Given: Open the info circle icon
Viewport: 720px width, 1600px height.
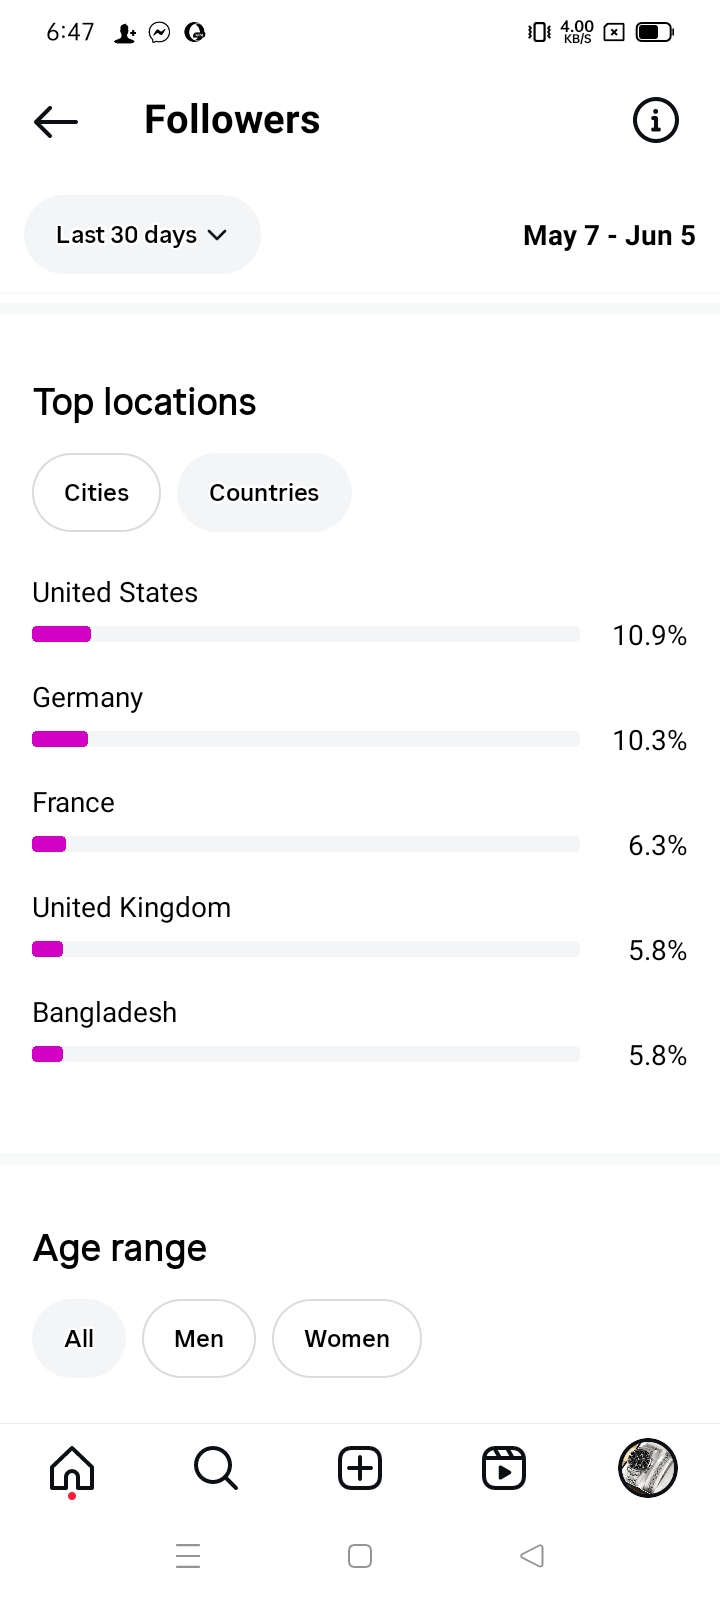Looking at the screenshot, I should click(x=656, y=121).
